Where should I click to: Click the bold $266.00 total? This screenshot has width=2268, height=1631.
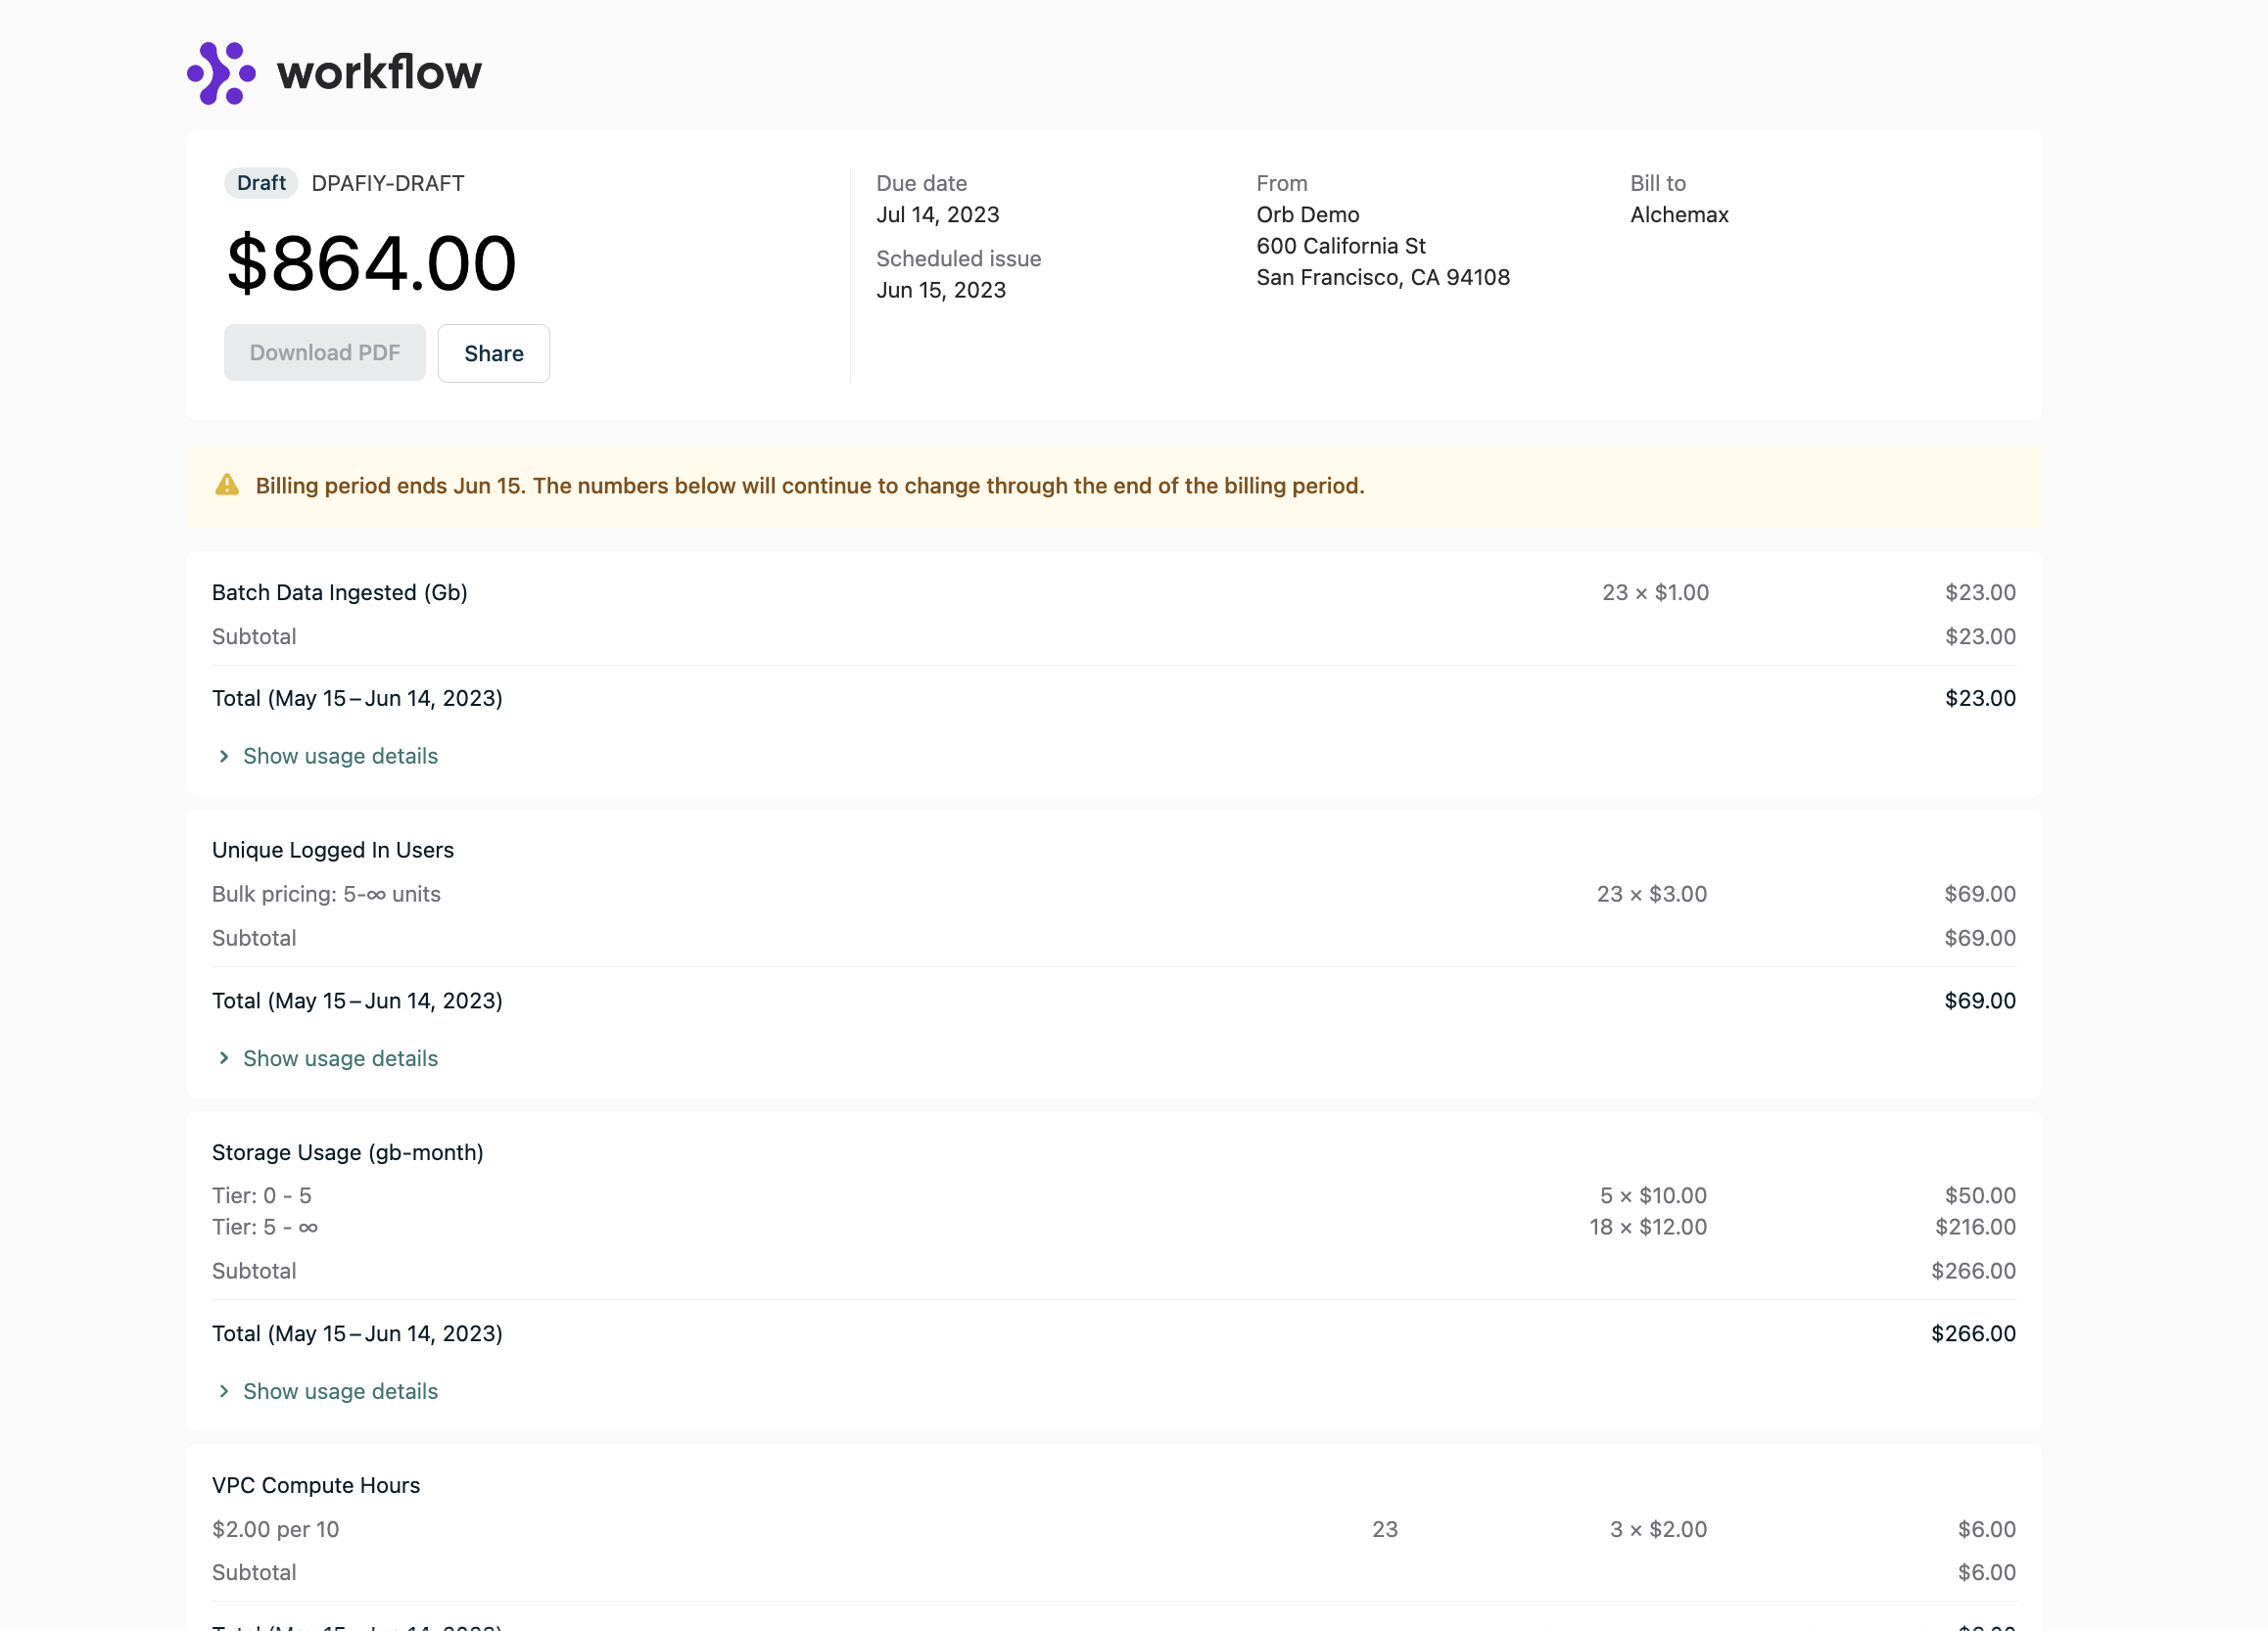[x=1973, y=1333]
